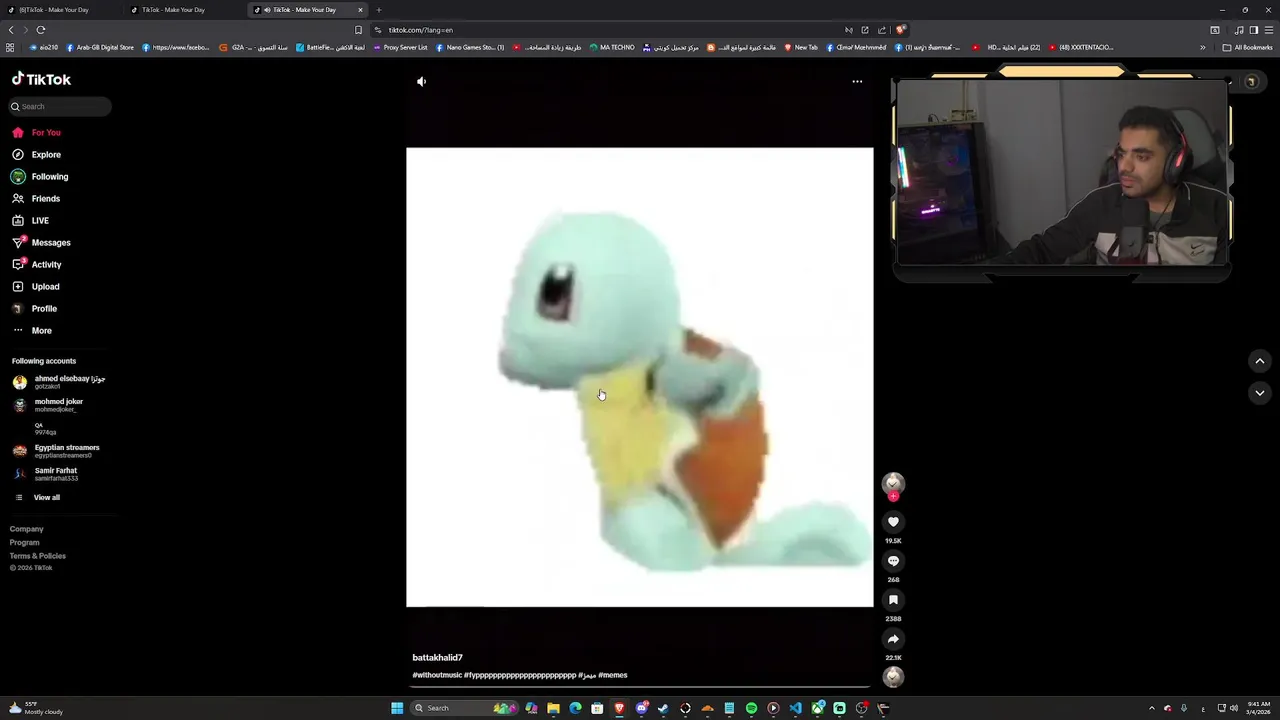Open the weather widget showing 55°F
This screenshot has width=1280, height=720.
[x=36, y=708]
